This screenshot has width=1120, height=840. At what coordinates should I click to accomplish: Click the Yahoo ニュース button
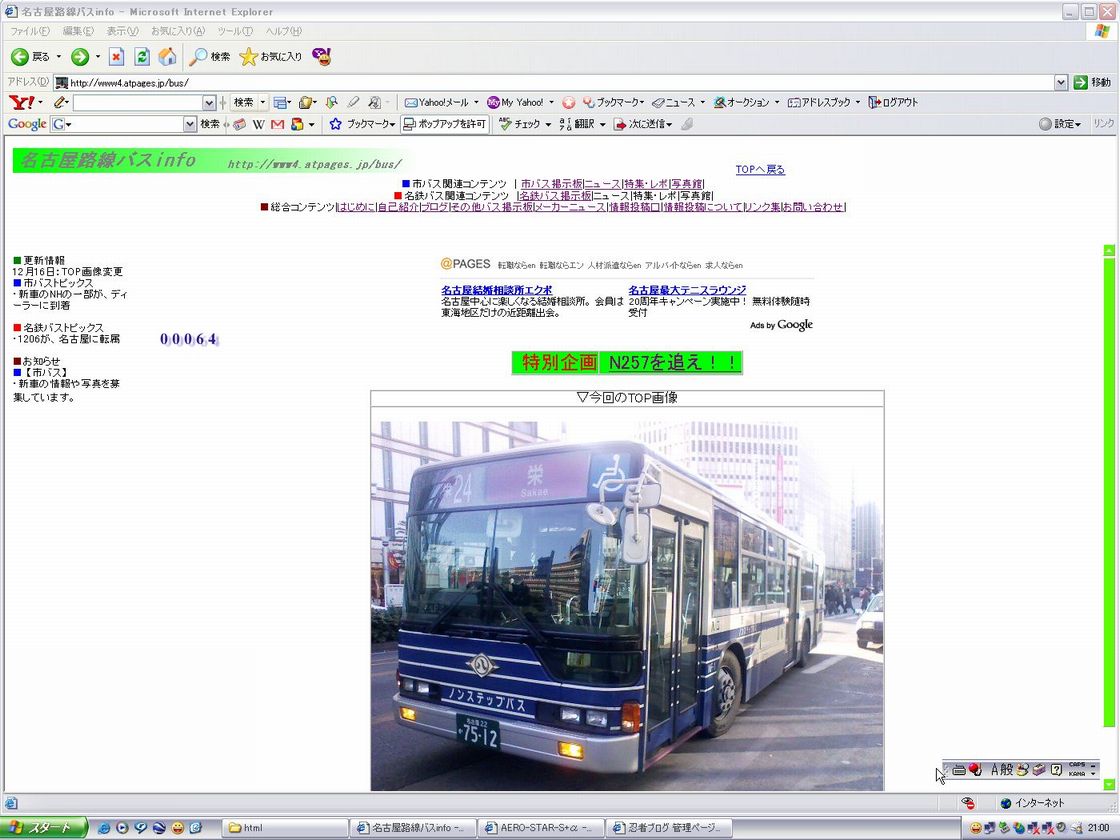[674, 102]
